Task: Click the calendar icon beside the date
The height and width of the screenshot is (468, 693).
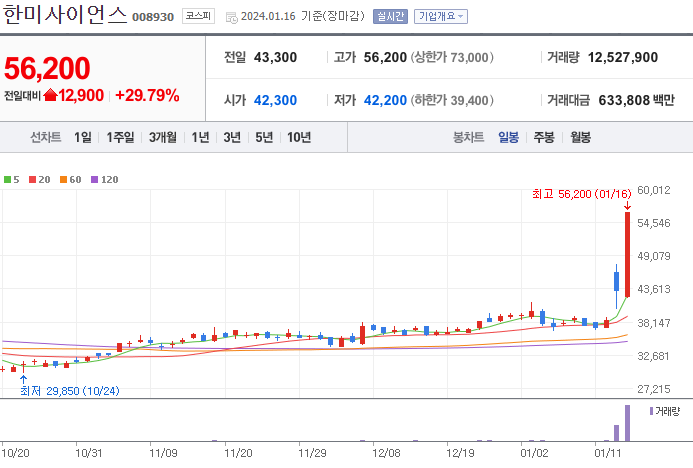Action: pyautogui.click(x=232, y=17)
